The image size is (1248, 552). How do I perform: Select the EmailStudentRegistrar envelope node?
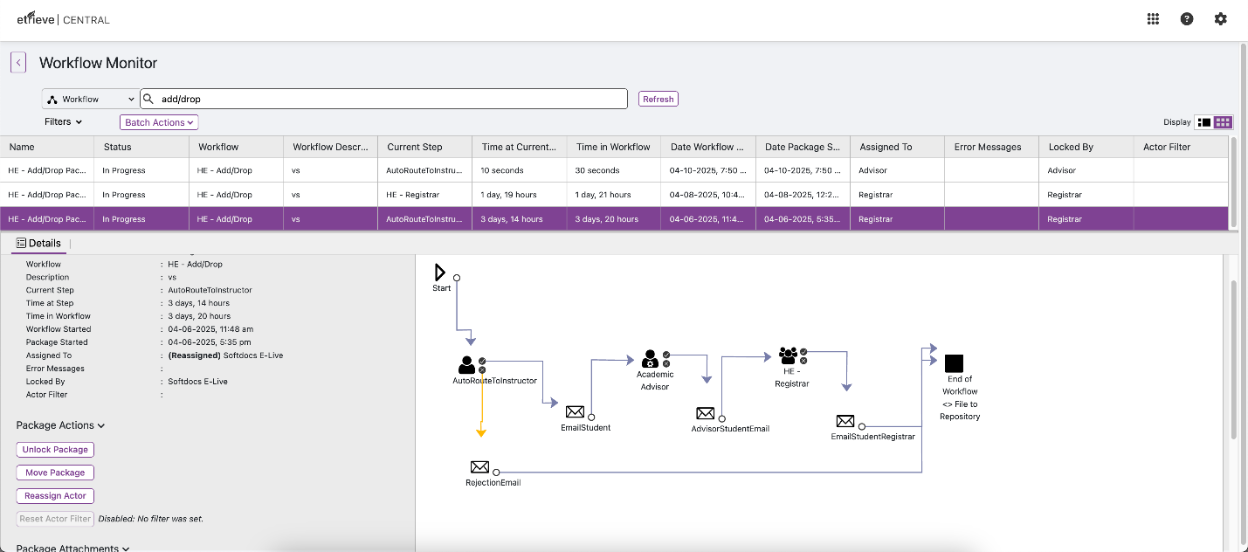[845, 421]
